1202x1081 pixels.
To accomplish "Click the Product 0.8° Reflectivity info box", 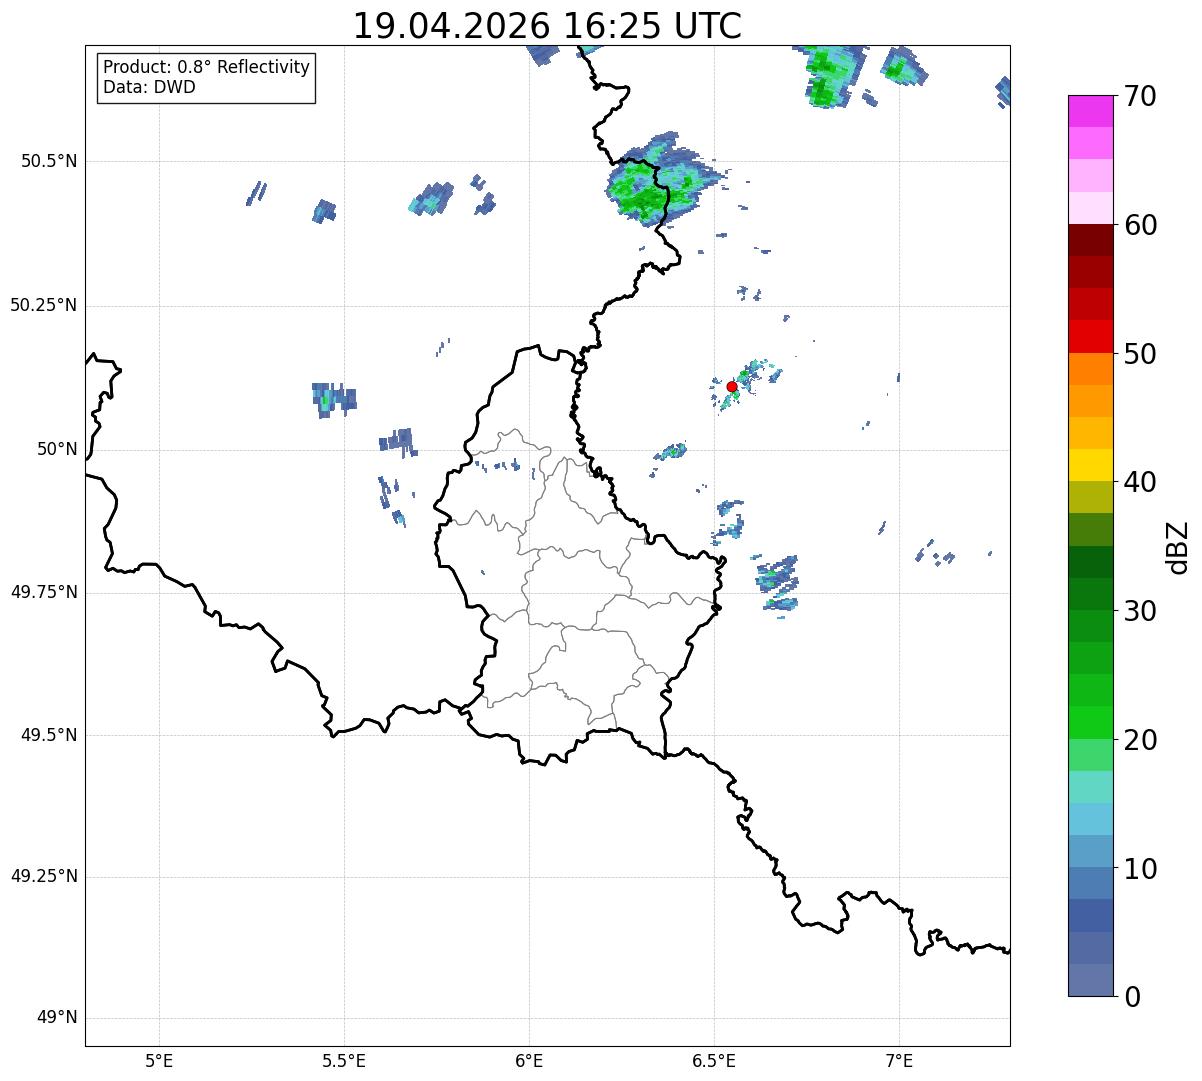I will 207,78.
